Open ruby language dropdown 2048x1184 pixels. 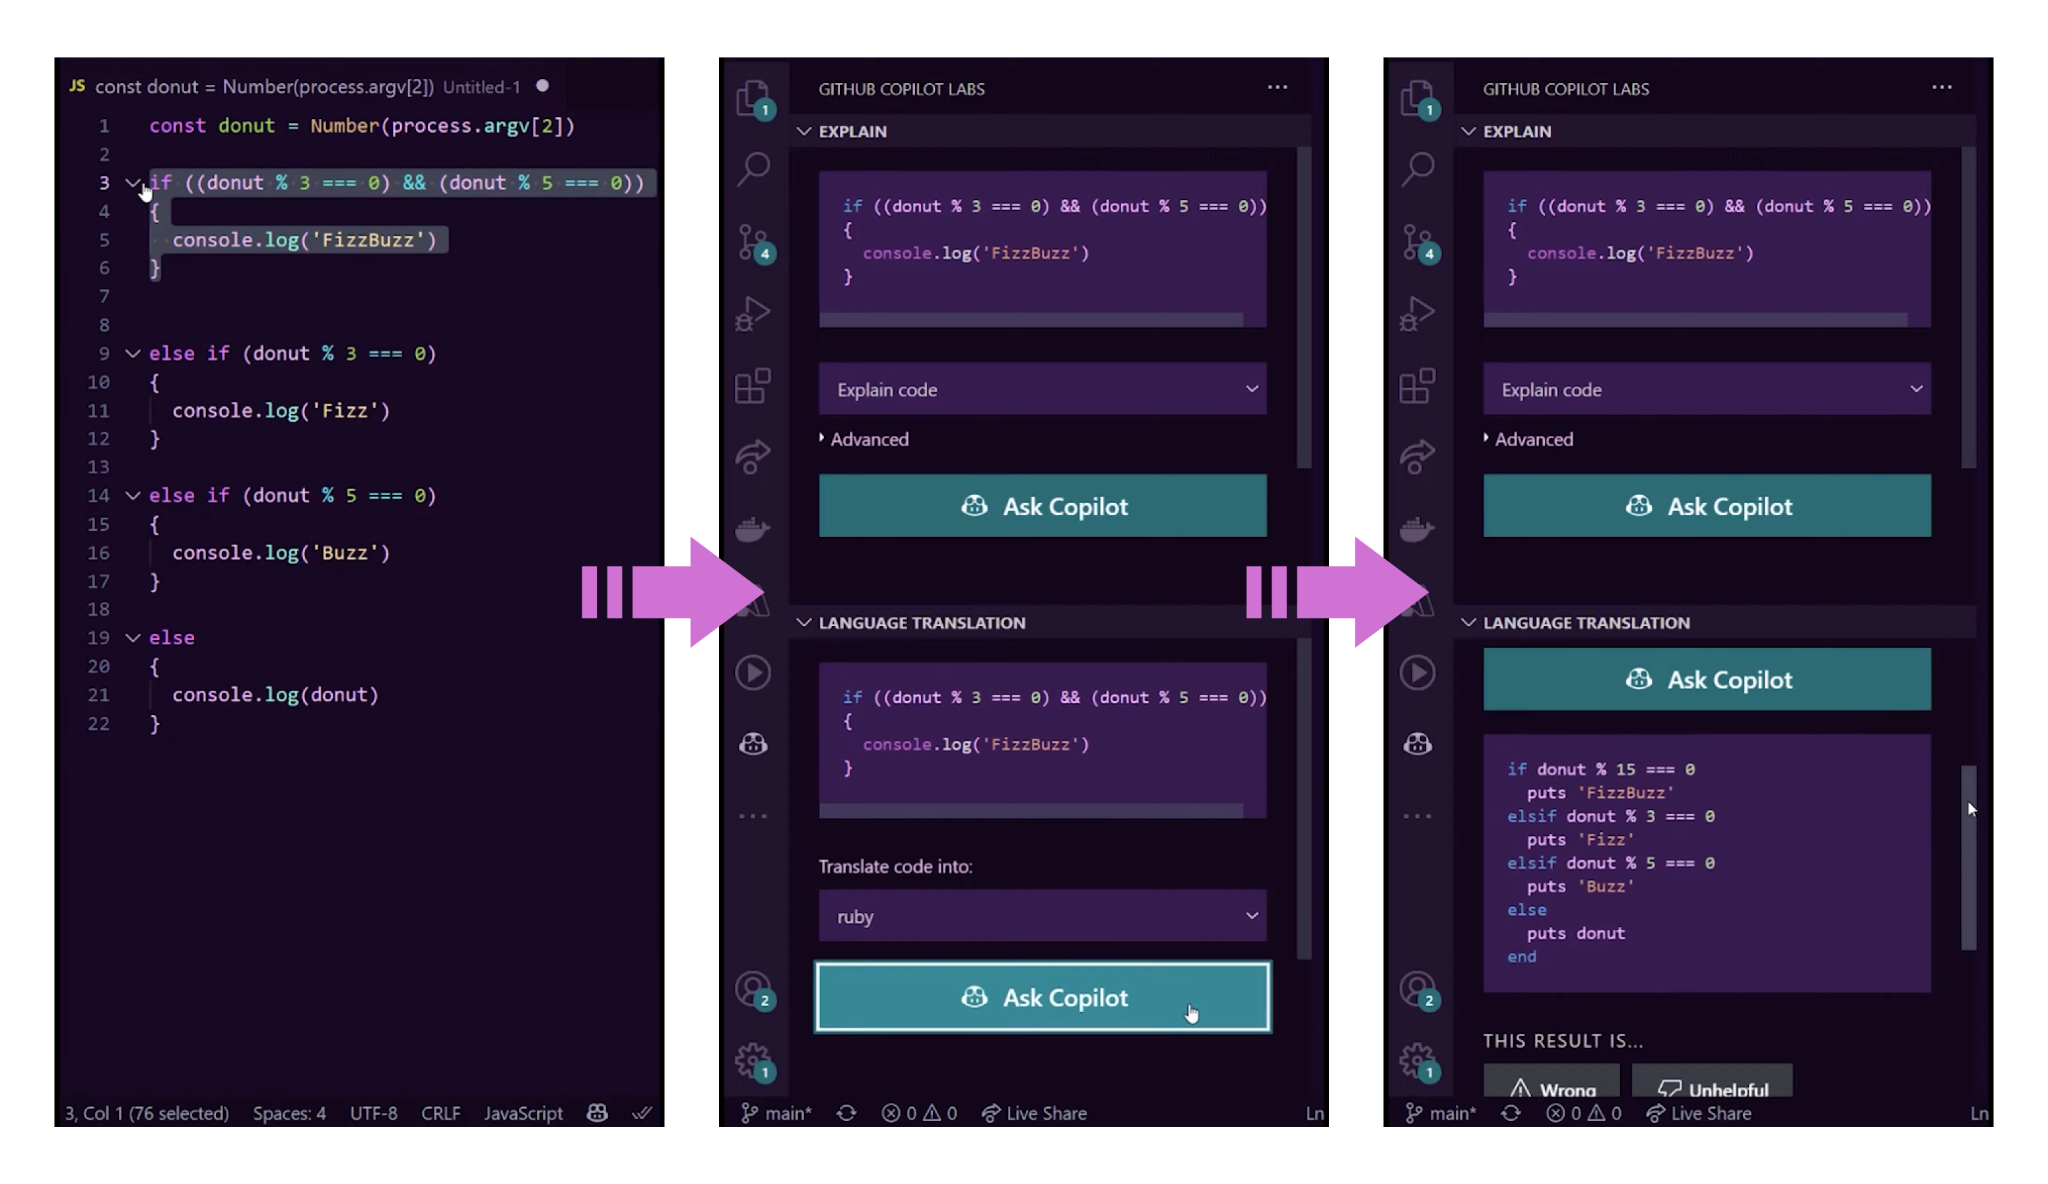[1042, 916]
